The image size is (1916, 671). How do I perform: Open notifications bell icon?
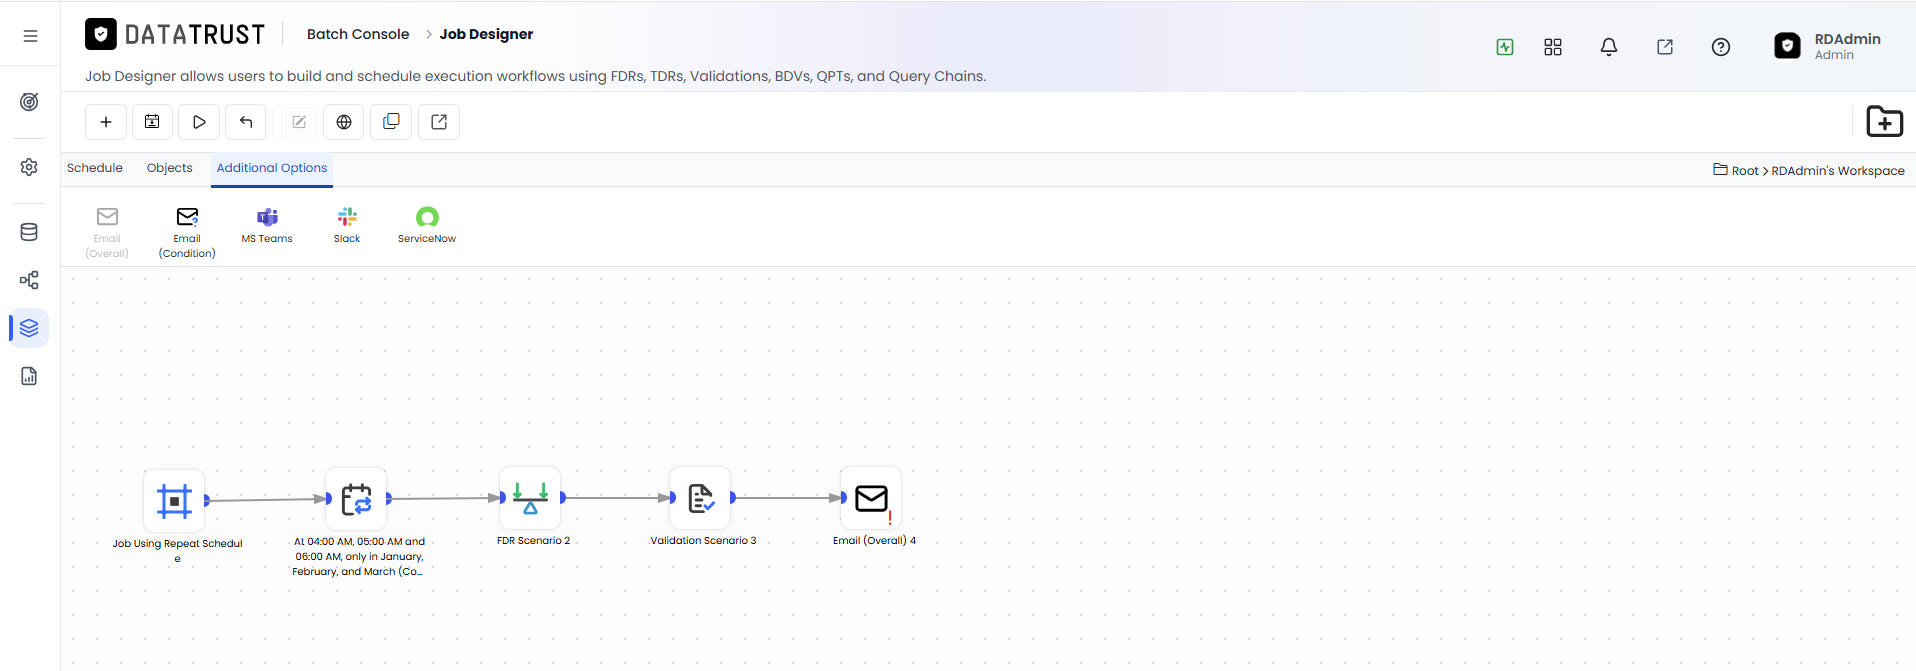coord(1609,47)
